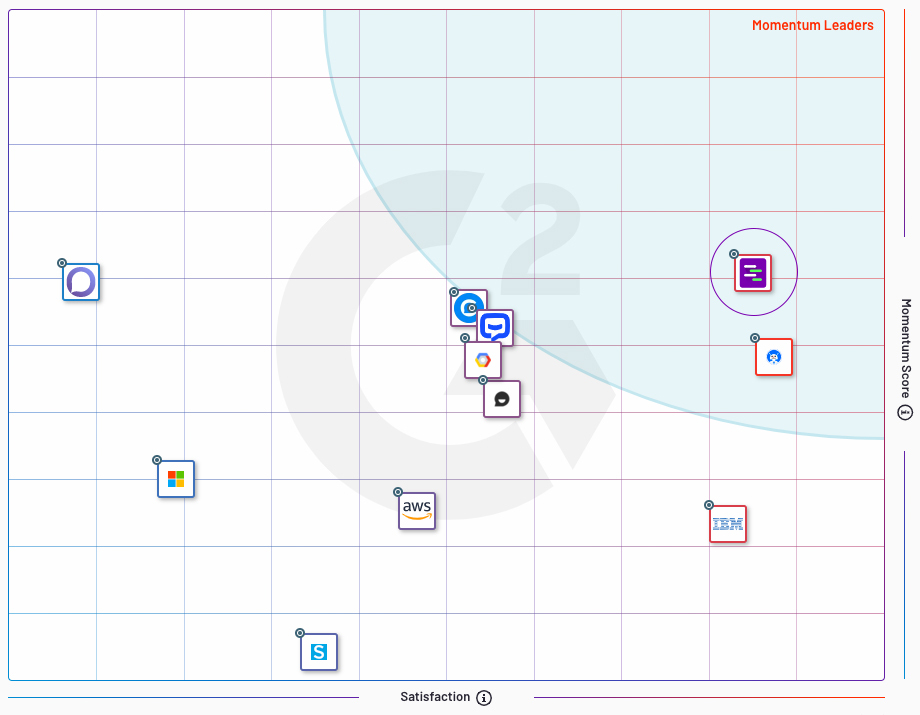Click the purple ring logo tile
Viewport: 920px width, 715px height.
81,282
